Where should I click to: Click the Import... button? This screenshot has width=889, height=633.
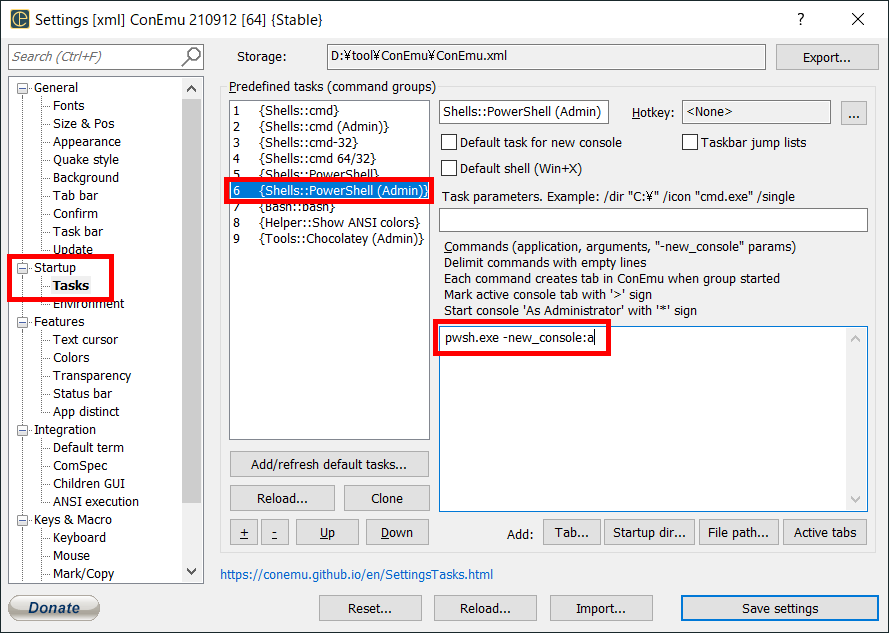(x=601, y=609)
